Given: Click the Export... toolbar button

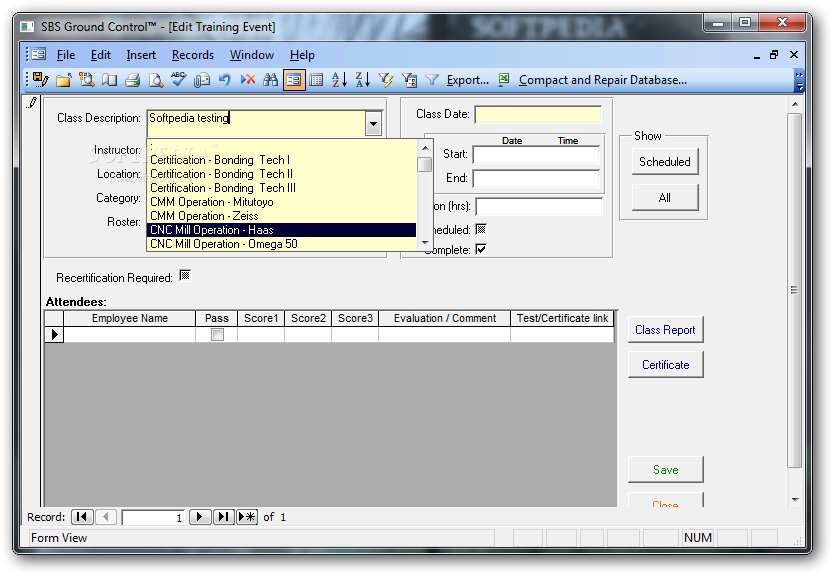Looking at the screenshot, I should [468, 80].
